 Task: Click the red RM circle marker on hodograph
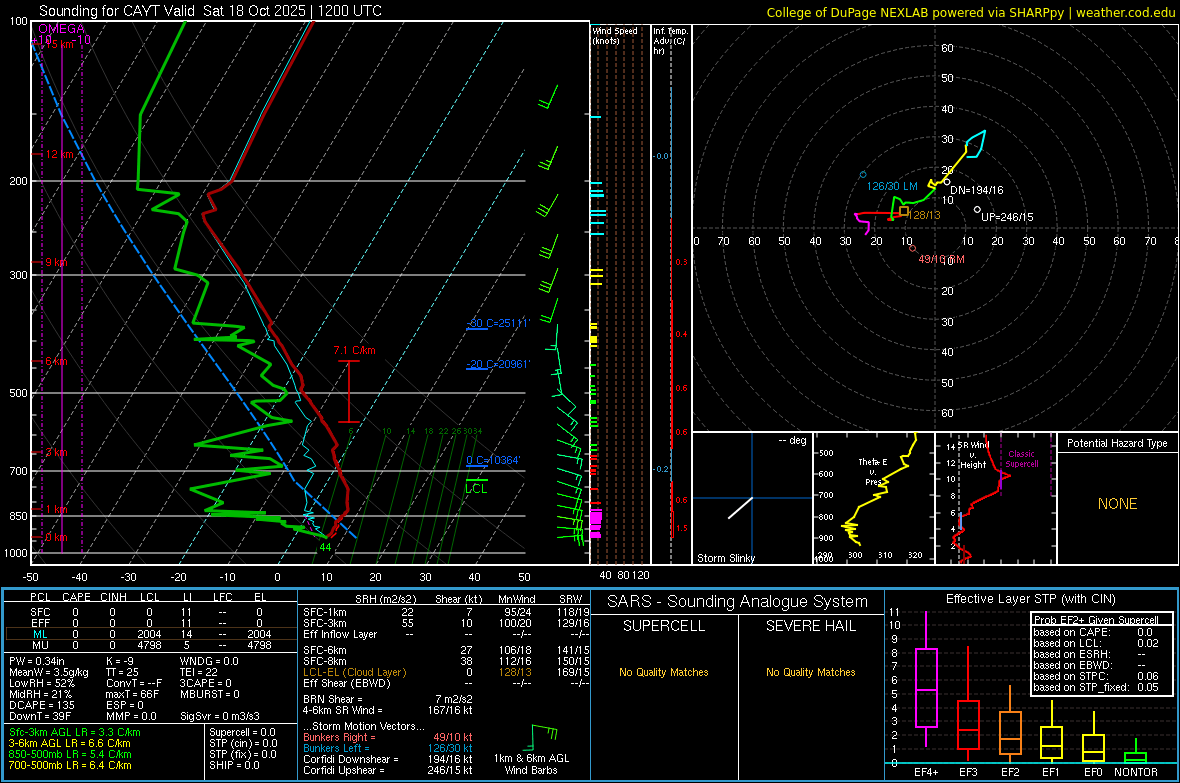click(x=913, y=248)
